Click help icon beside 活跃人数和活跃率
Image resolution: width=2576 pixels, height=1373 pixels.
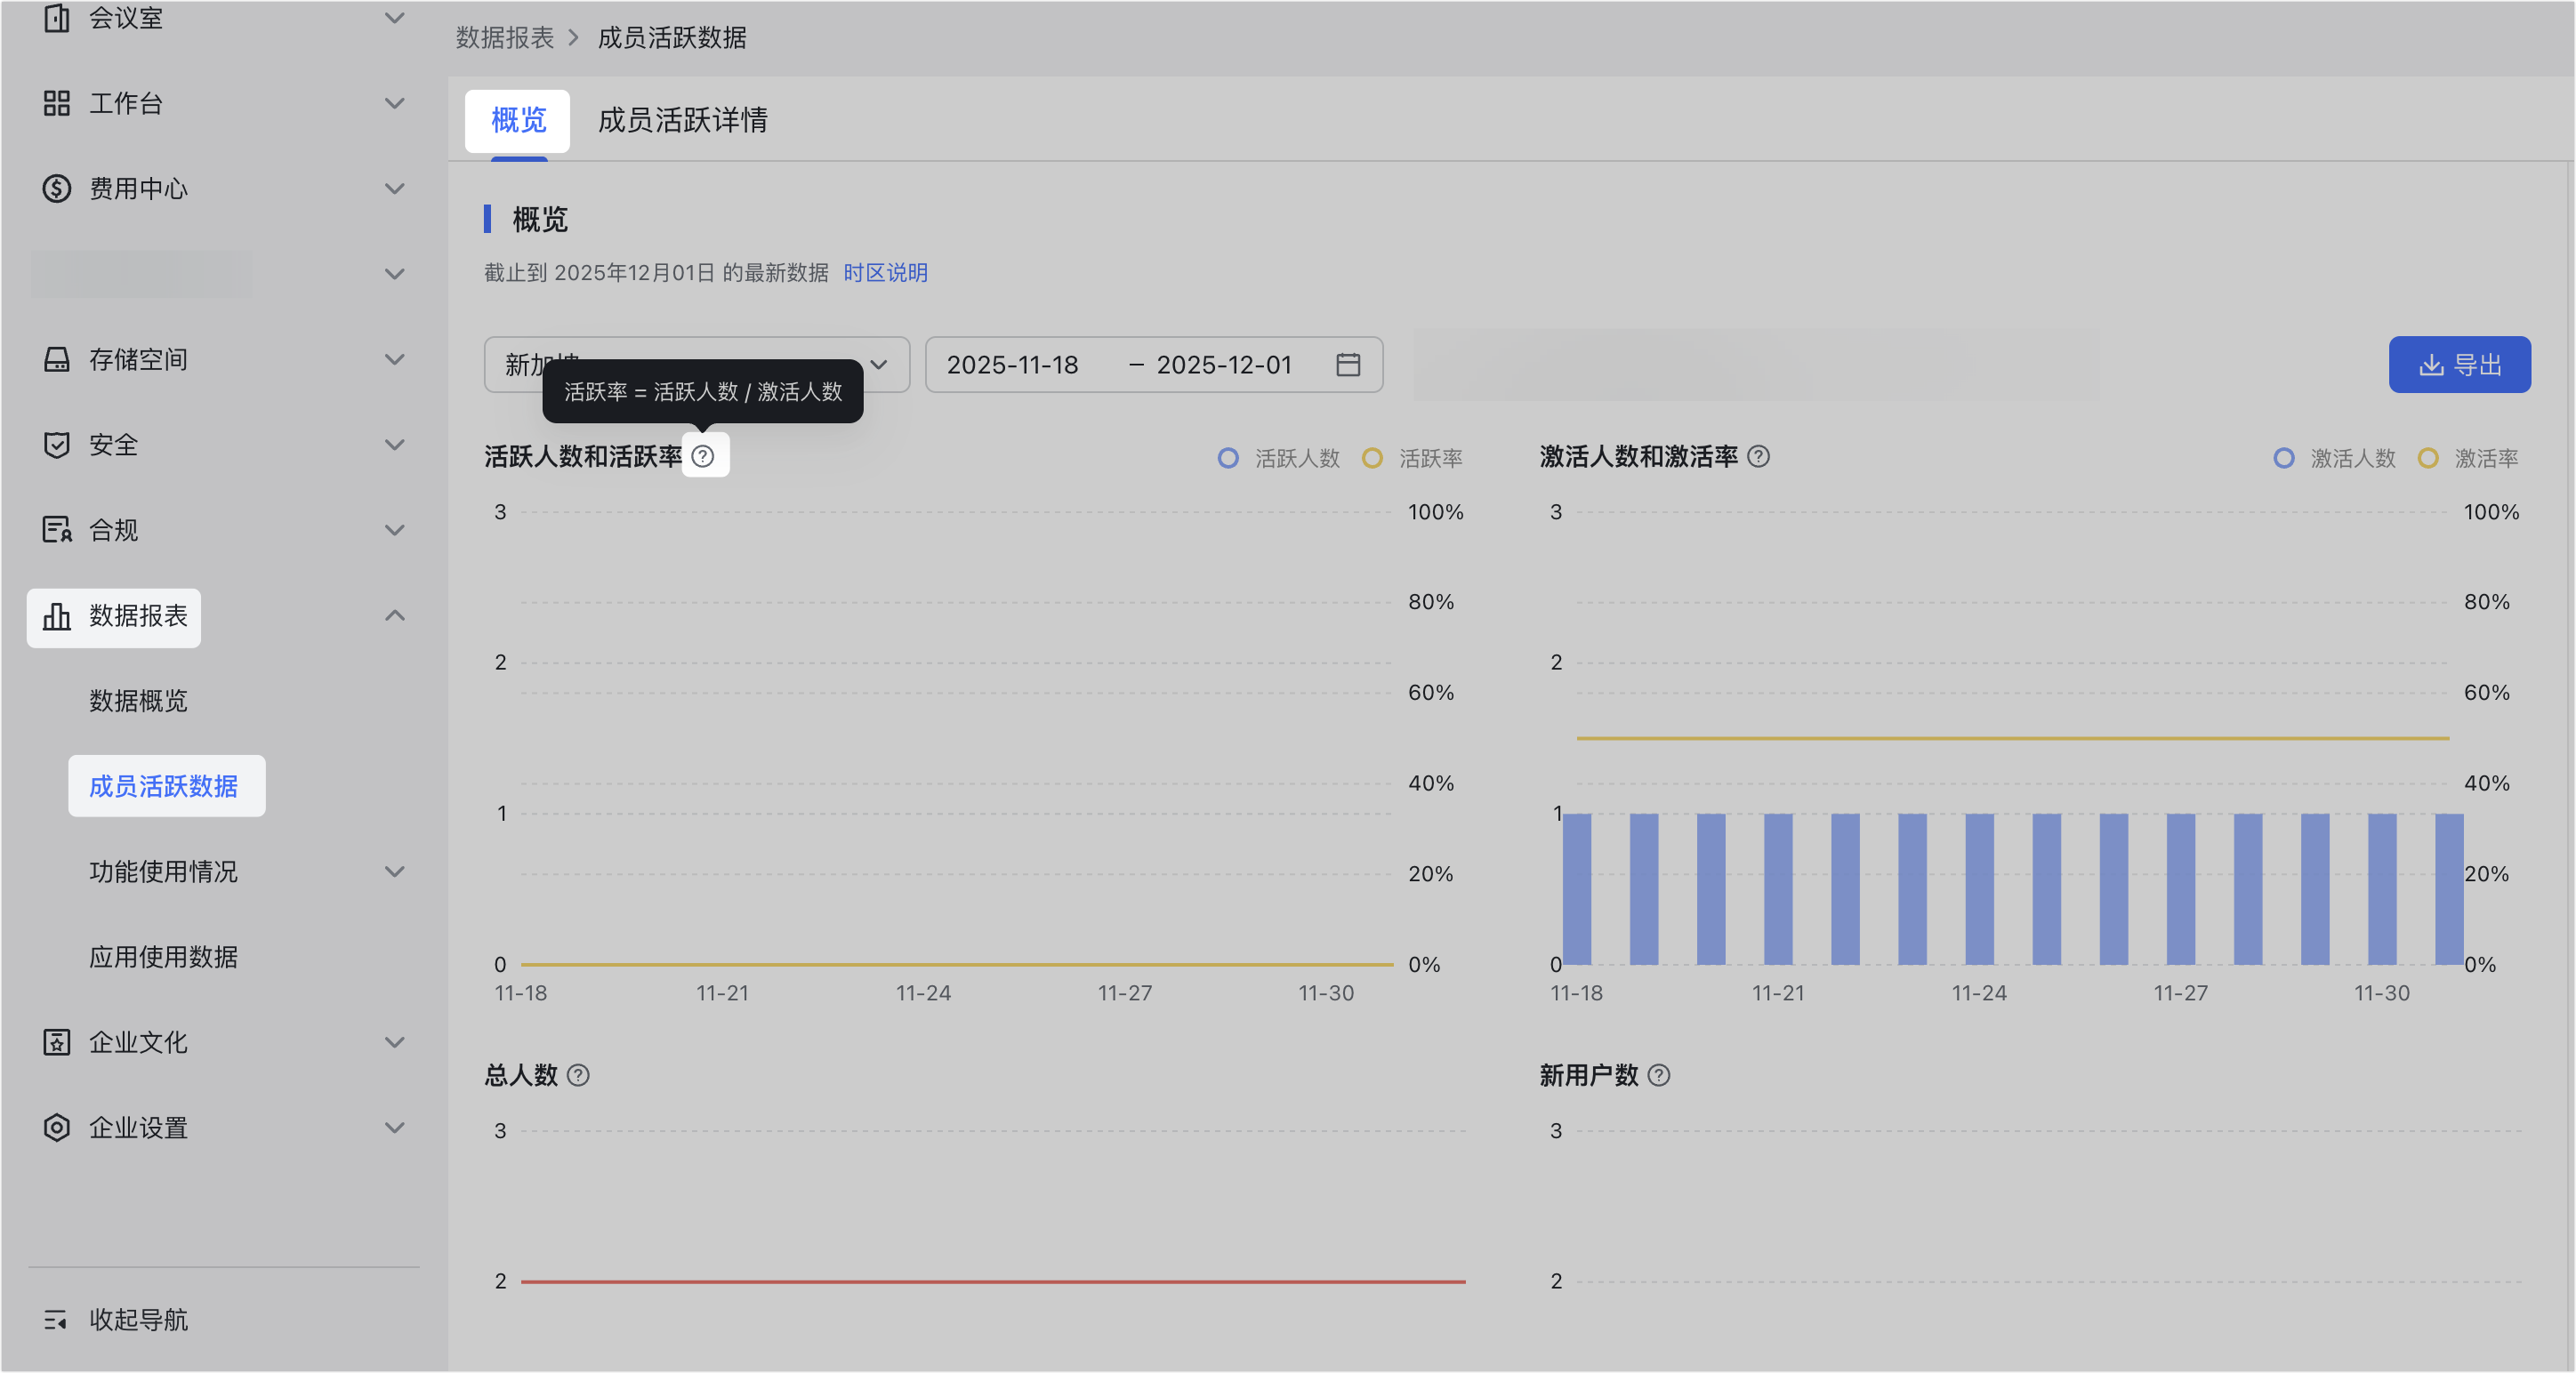pyautogui.click(x=703, y=456)
